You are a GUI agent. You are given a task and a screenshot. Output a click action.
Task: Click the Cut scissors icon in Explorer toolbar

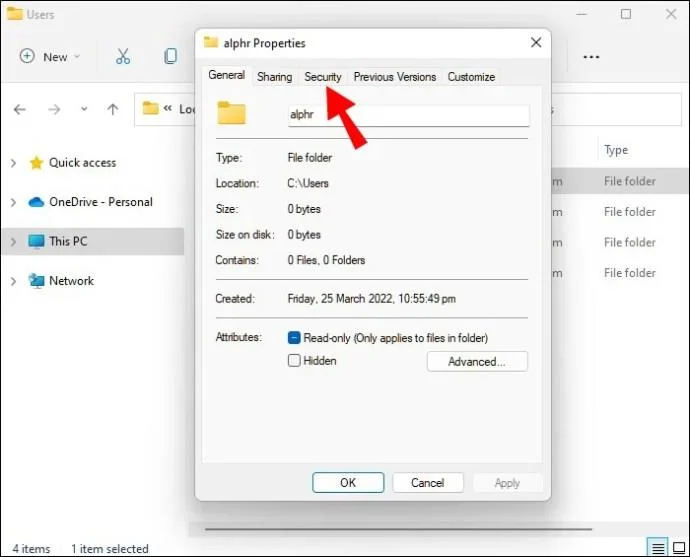pos(123,56)
